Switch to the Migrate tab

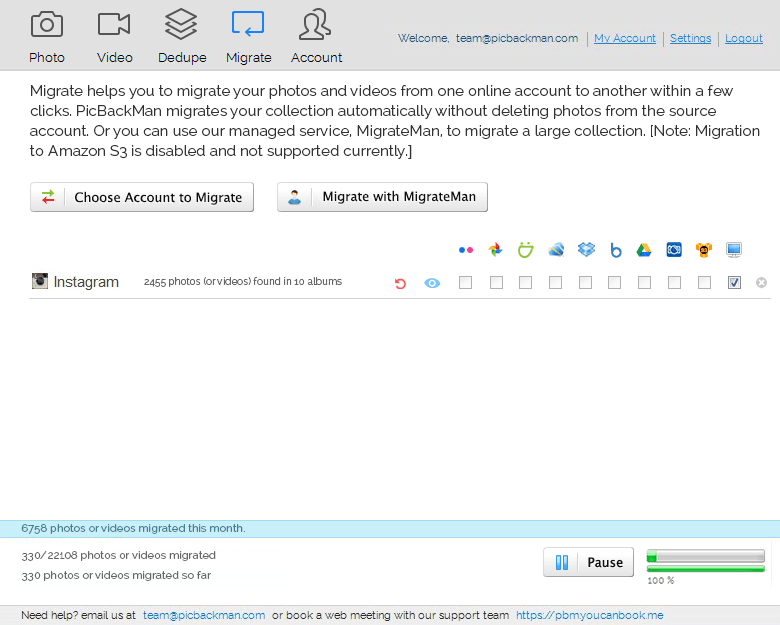[x=248, y=38]
